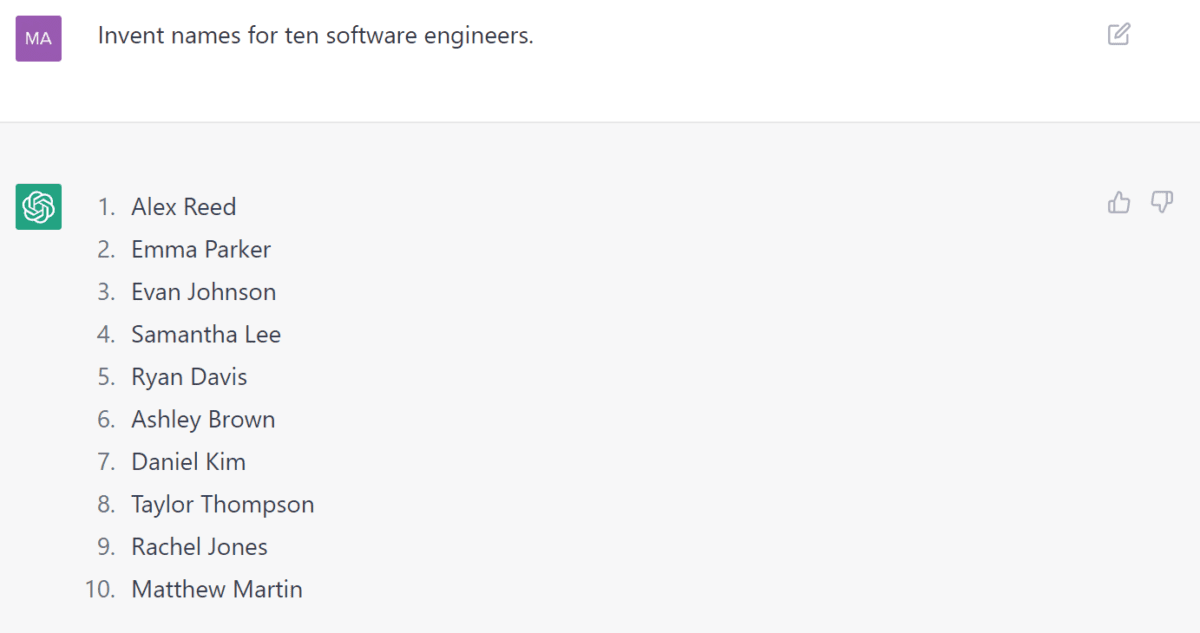The height and width of the screenshot is (633, 1200).
Task: Click the last name Matthew Martin
Action: tap(217, 589)
